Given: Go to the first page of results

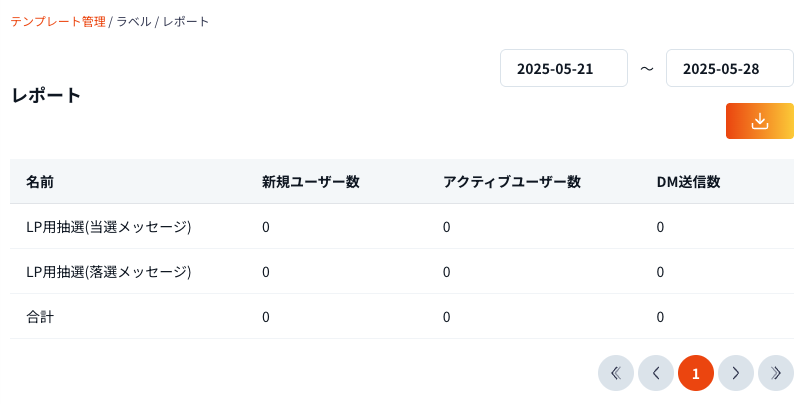Looking at the screenshot, I should [616, 373].
